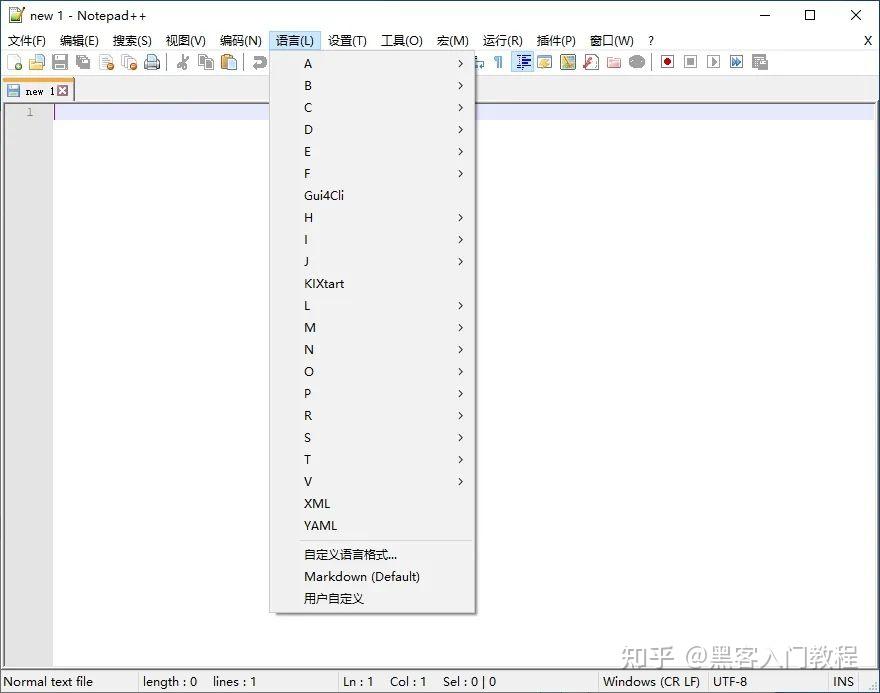Open a file via the folder toolbar icon

point(38,61)
